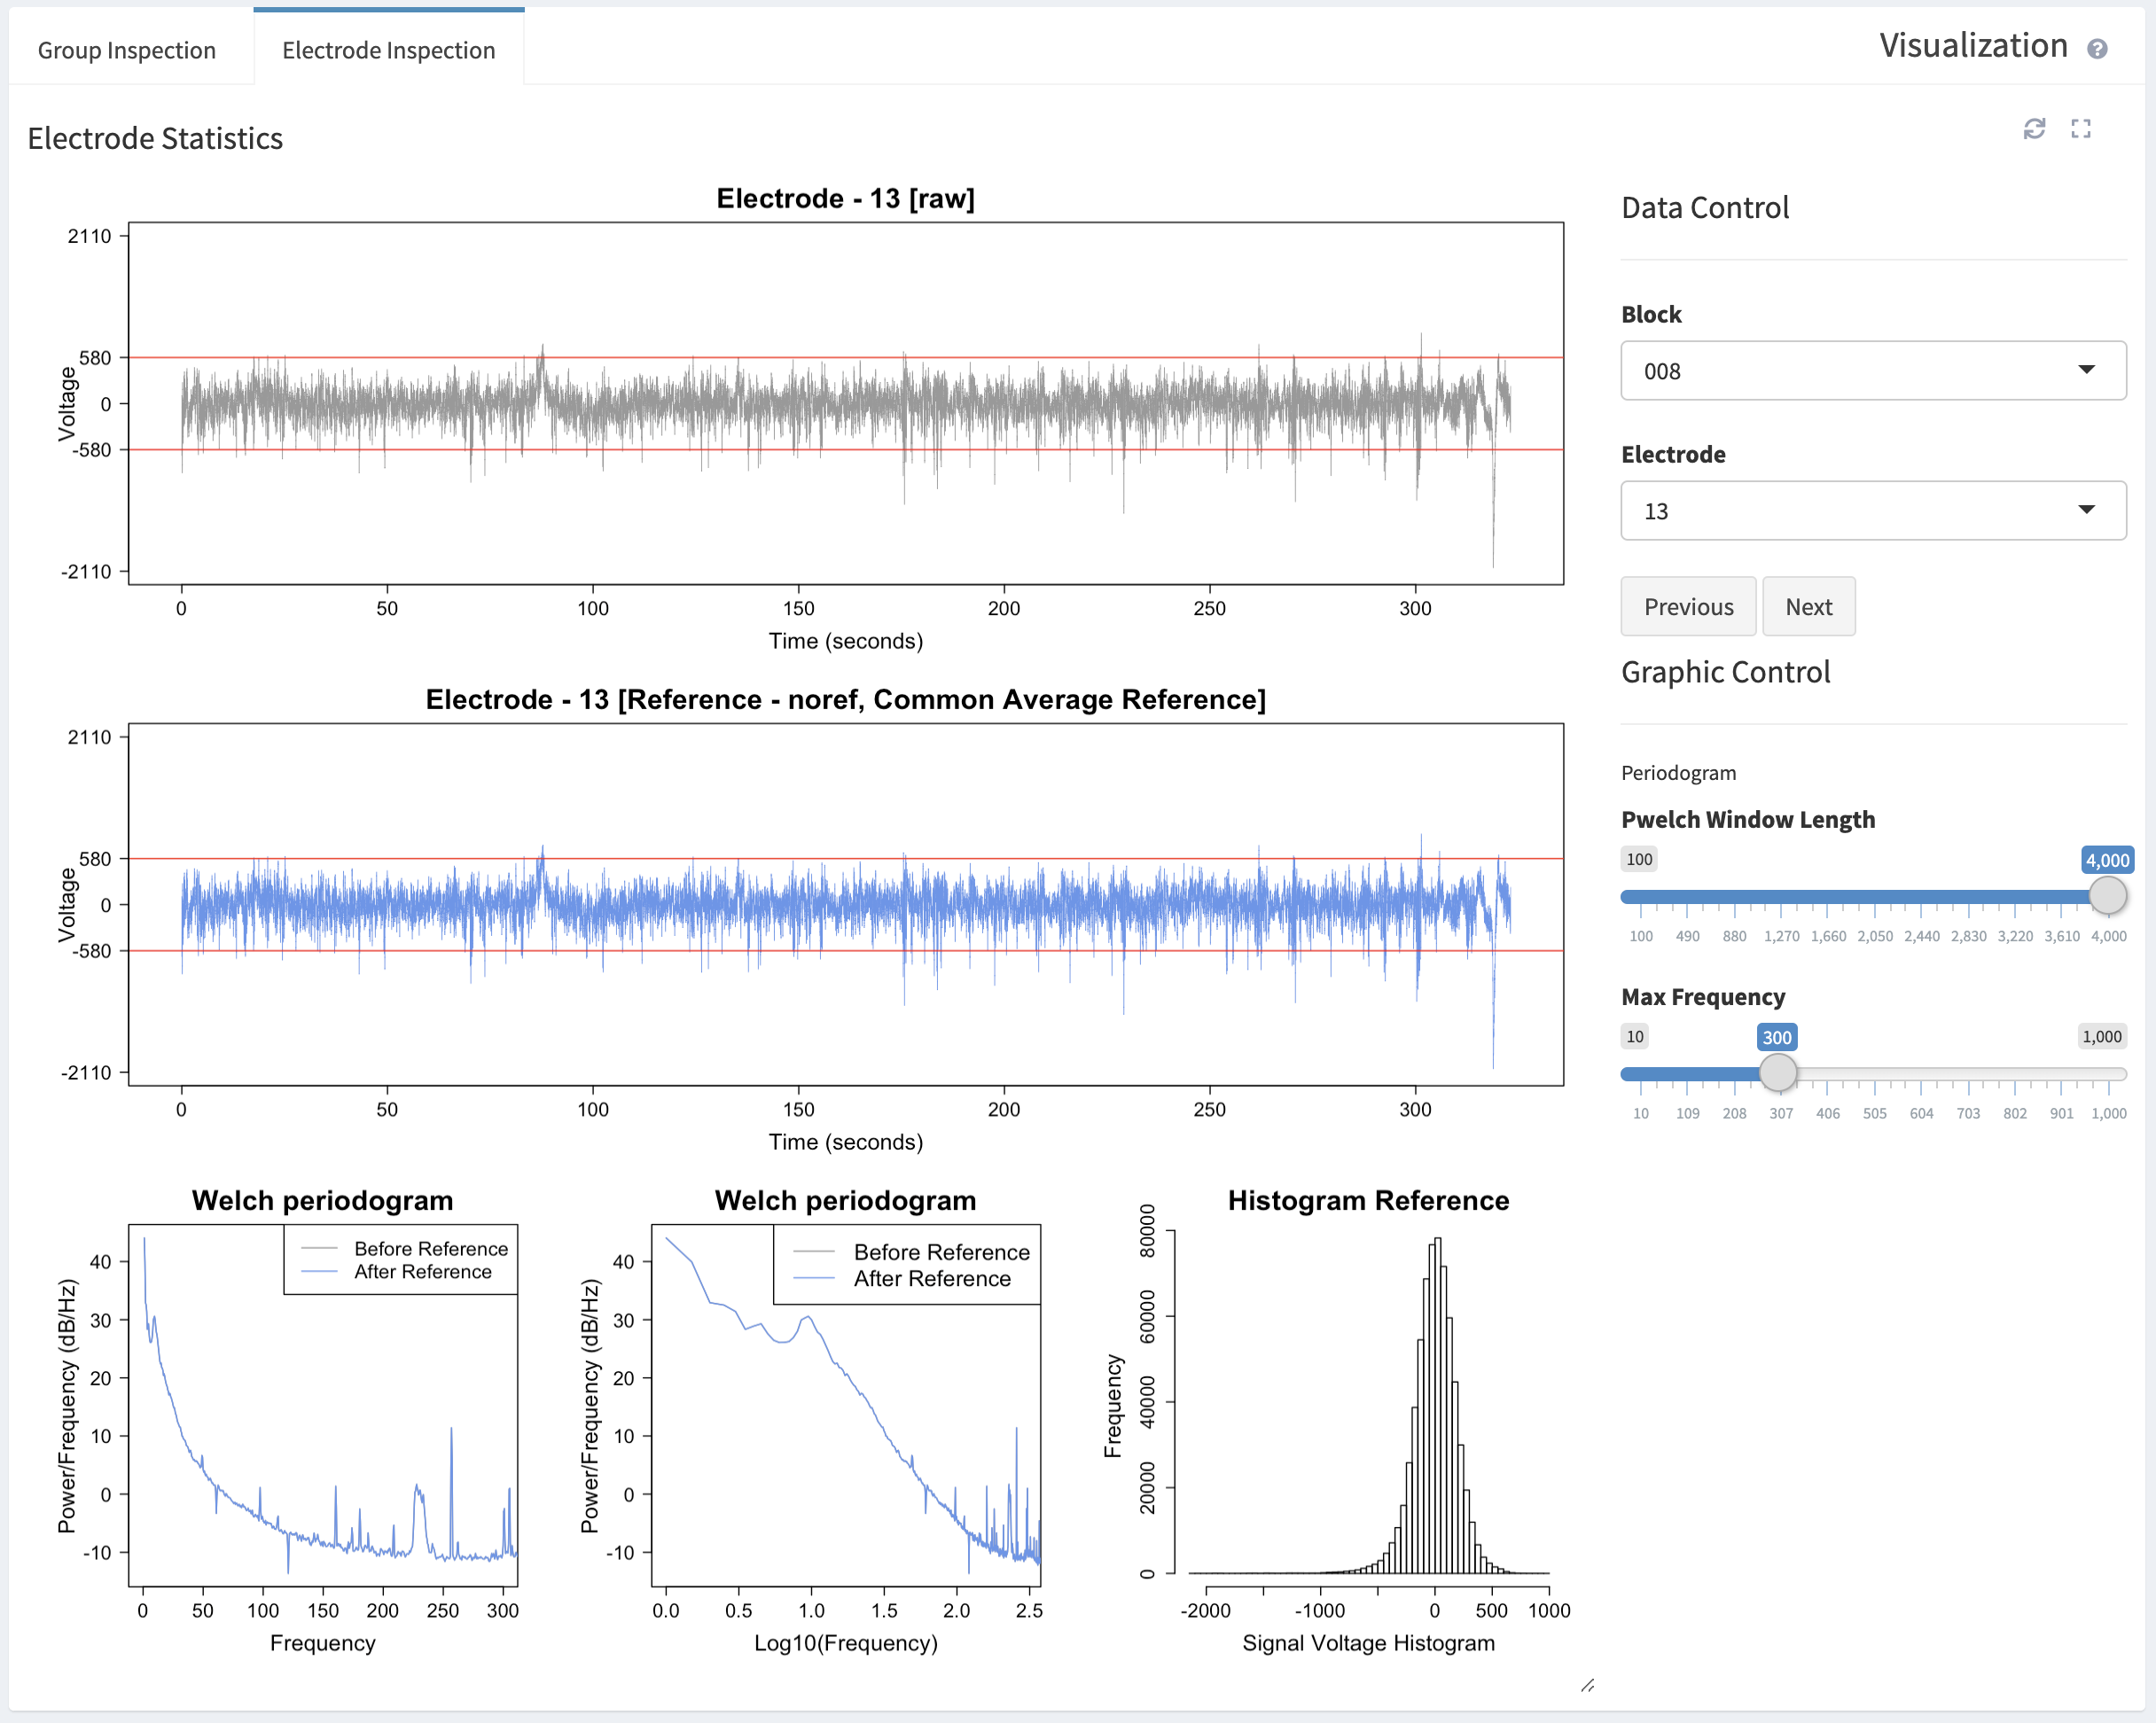Viewport: 2156px width, 1723px height.
Task: Open the Block dropdown showing 008
Action: tap(1860, 371)
